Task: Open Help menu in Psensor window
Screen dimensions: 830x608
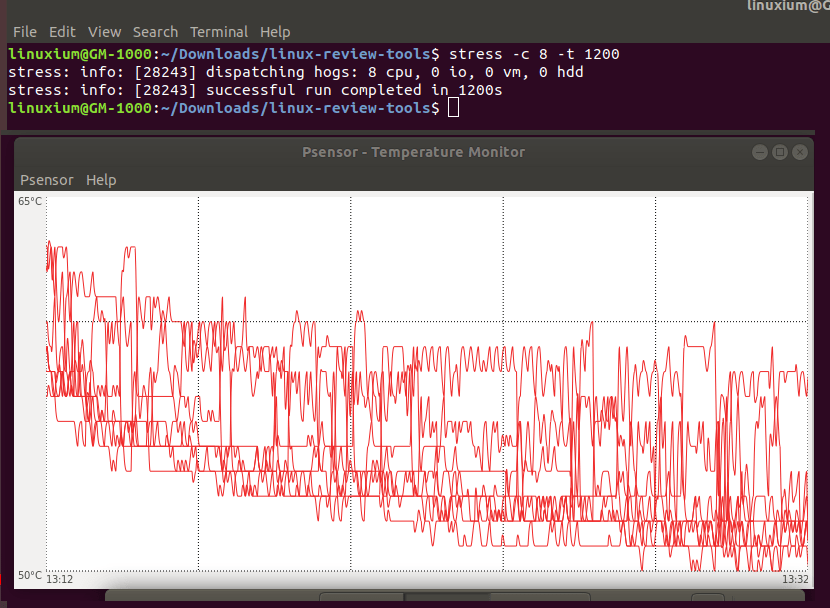Action: tap(101, 180)
